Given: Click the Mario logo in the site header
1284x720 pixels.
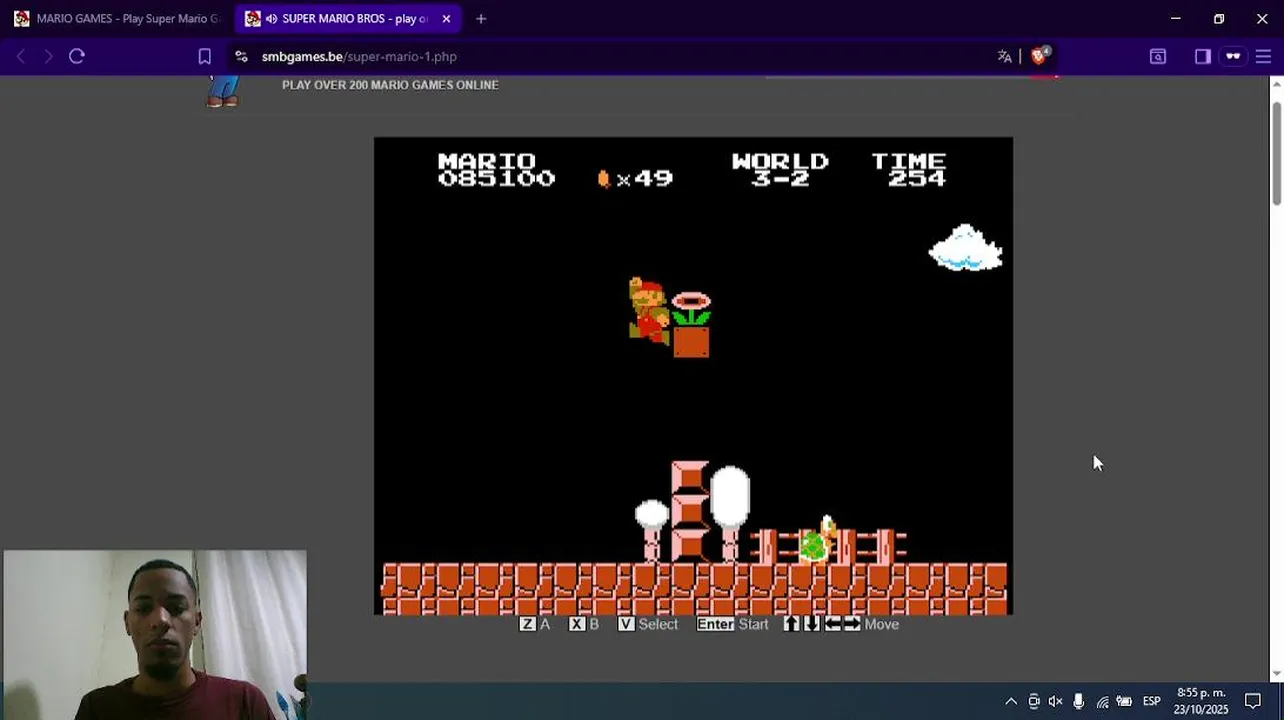Looking at the screenshot, I should point(223,91).
